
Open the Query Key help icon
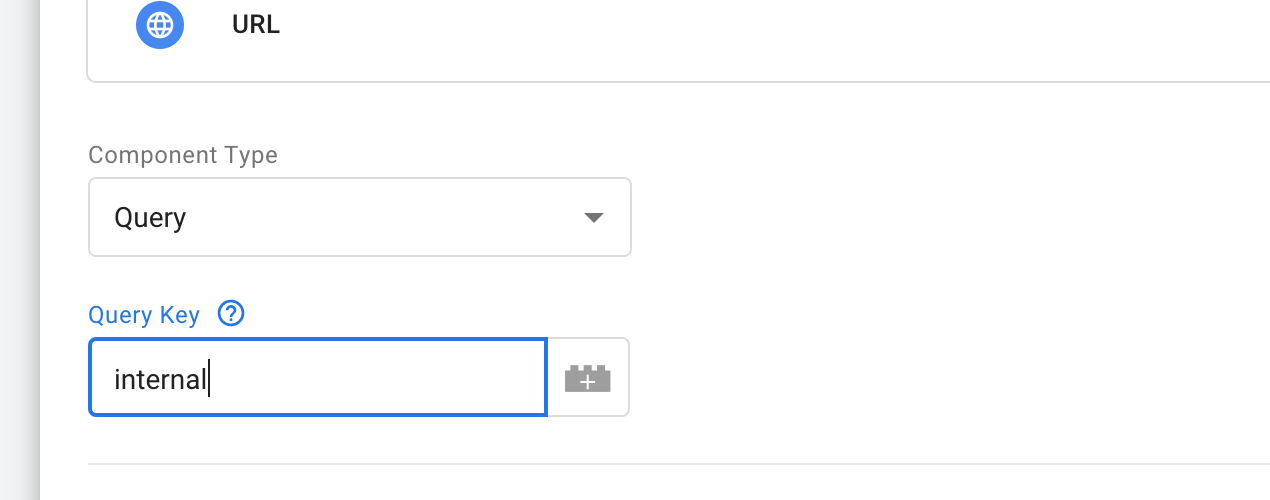pyautogui.click(x=231, y=314)
